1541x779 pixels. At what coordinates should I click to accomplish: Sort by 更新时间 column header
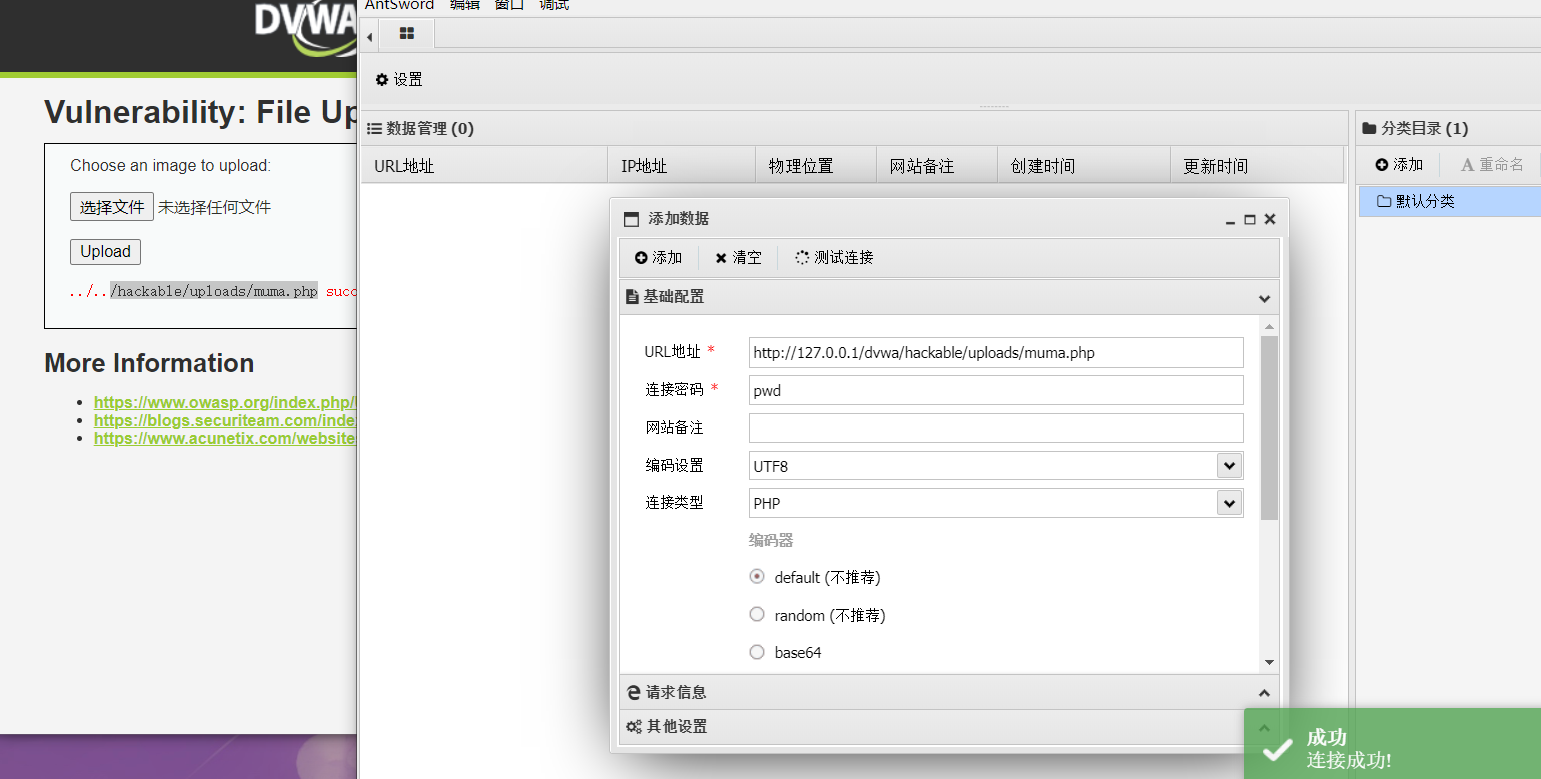click(1256, 165)
